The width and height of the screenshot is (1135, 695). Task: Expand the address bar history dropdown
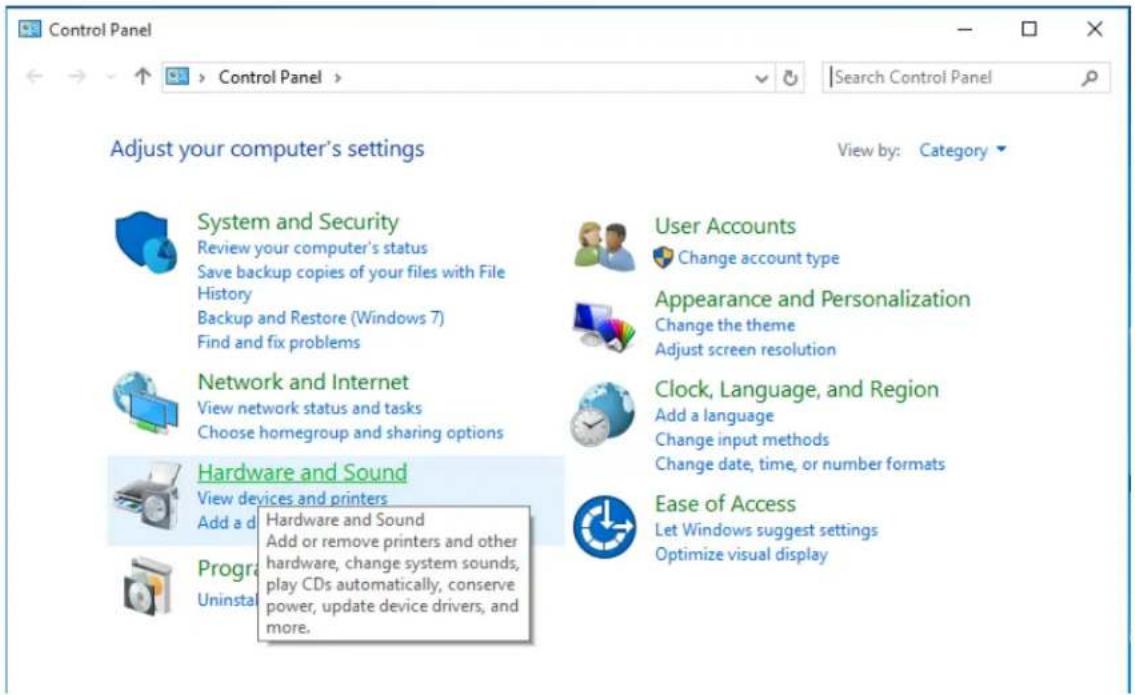pyautogui.click(x=761, y=78)
